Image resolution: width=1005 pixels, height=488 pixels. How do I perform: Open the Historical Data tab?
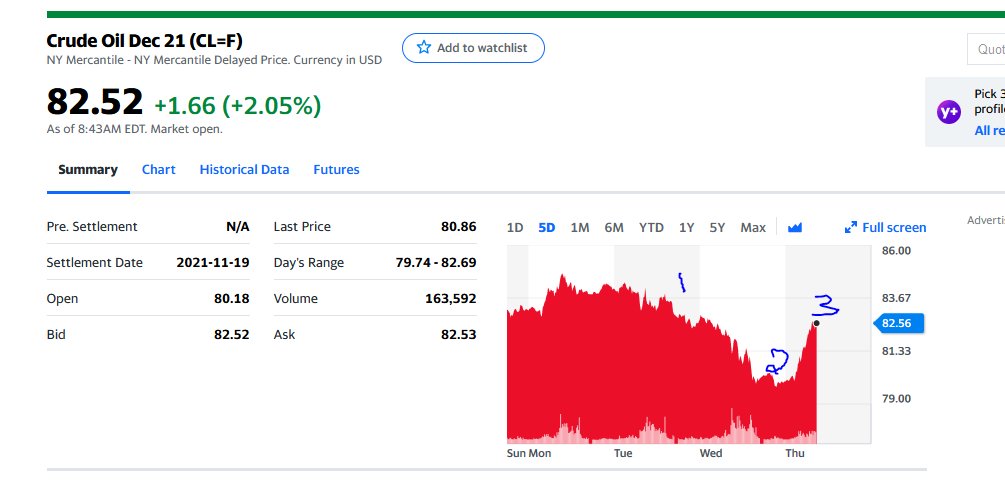point(244,170)
